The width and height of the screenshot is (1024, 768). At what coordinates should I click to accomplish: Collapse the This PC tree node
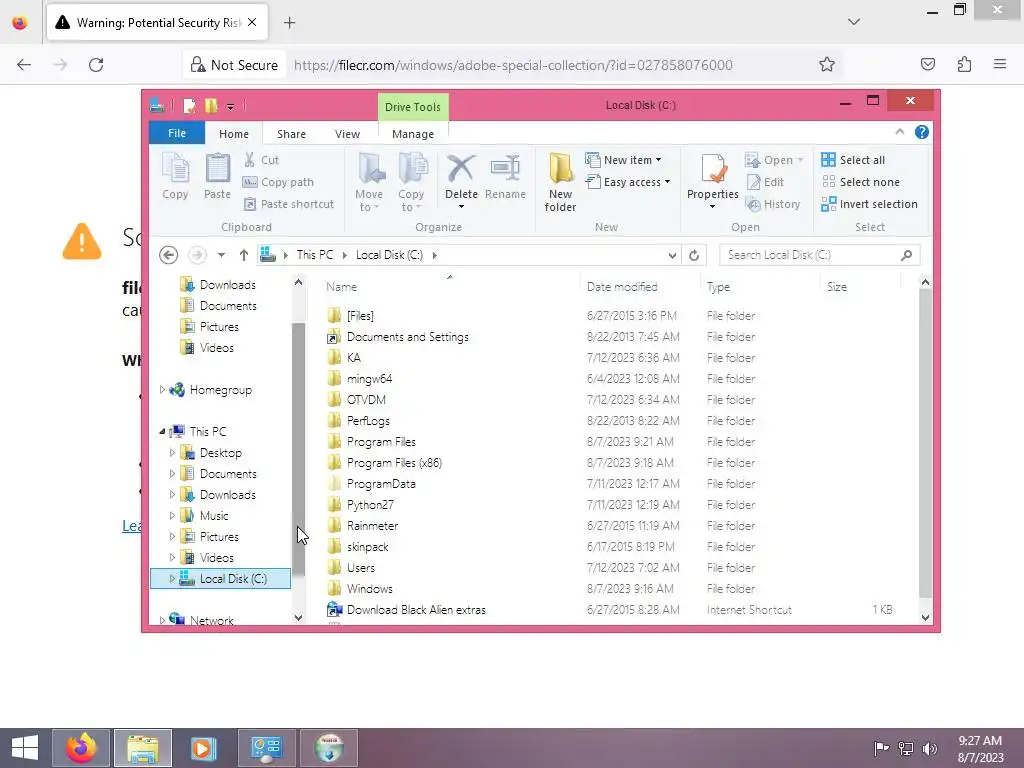[x=162, y=432]
